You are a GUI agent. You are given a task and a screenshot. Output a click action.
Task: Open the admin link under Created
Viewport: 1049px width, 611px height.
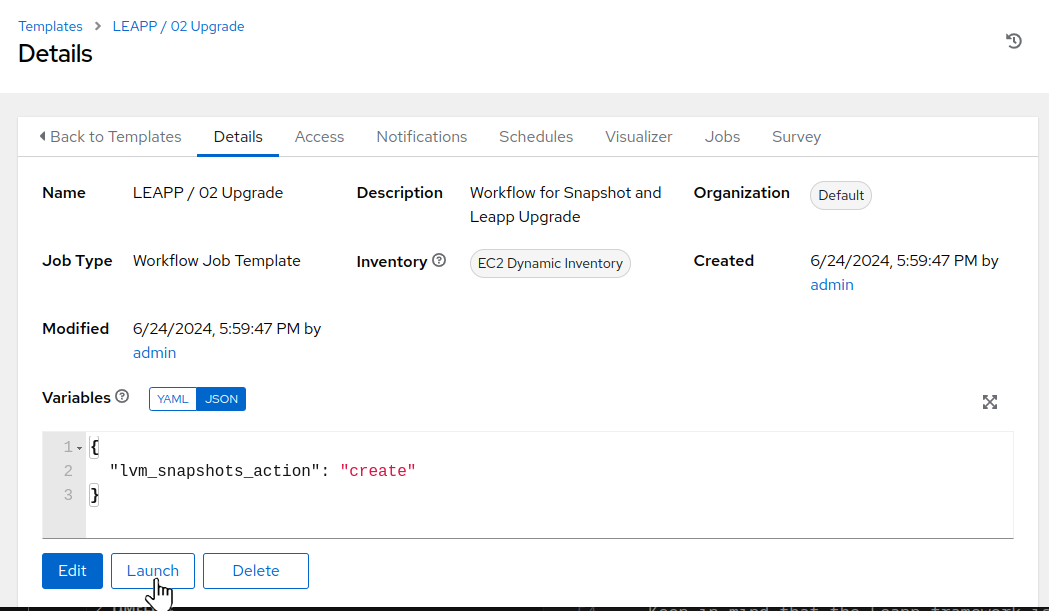point(832,284)
